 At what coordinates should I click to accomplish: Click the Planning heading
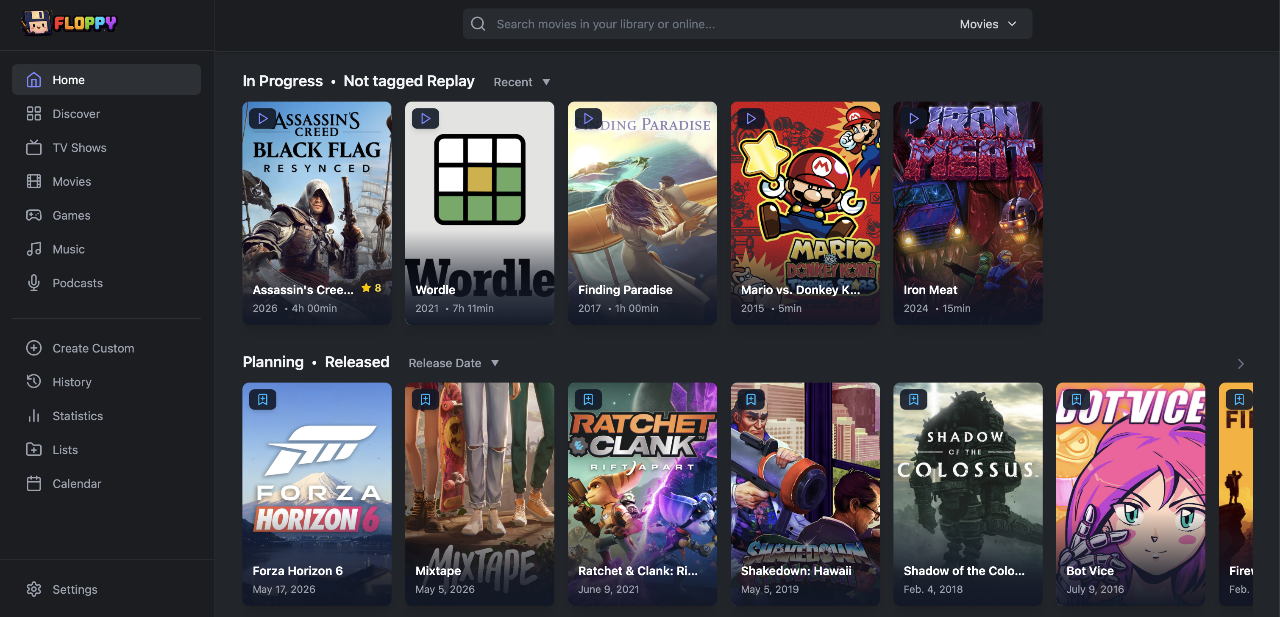(273, 362)
